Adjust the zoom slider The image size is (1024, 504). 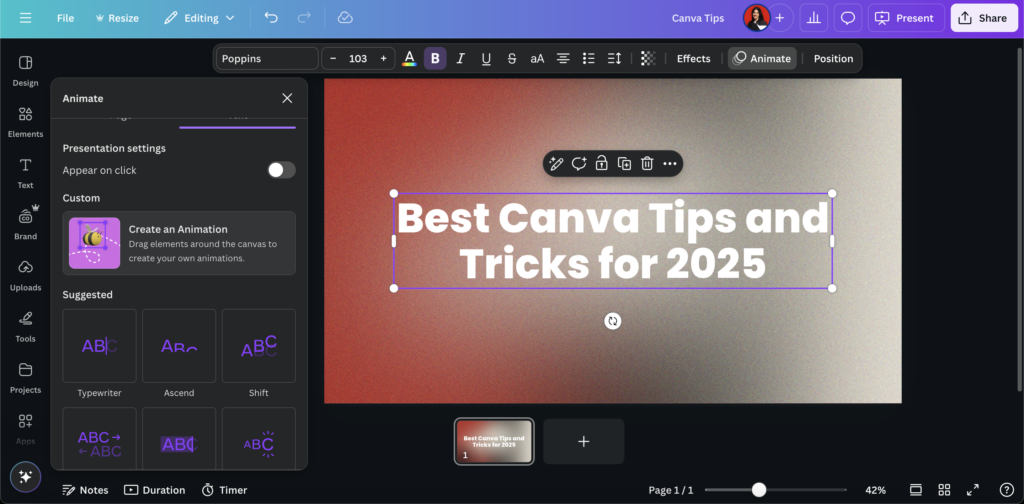coord(758,490)
